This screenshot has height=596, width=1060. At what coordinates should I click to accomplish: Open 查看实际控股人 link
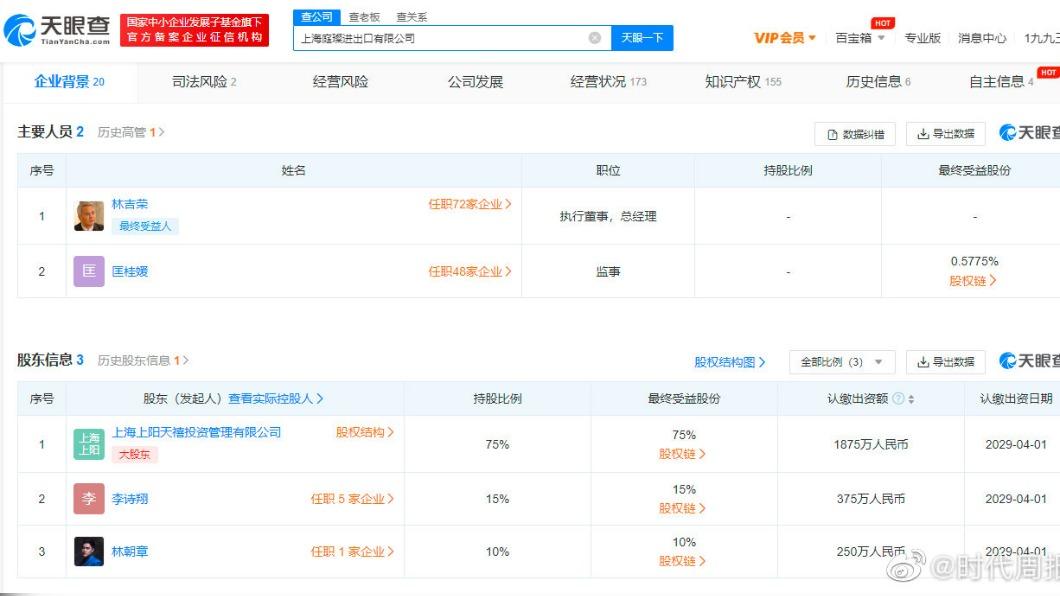(x=276, y=399)
